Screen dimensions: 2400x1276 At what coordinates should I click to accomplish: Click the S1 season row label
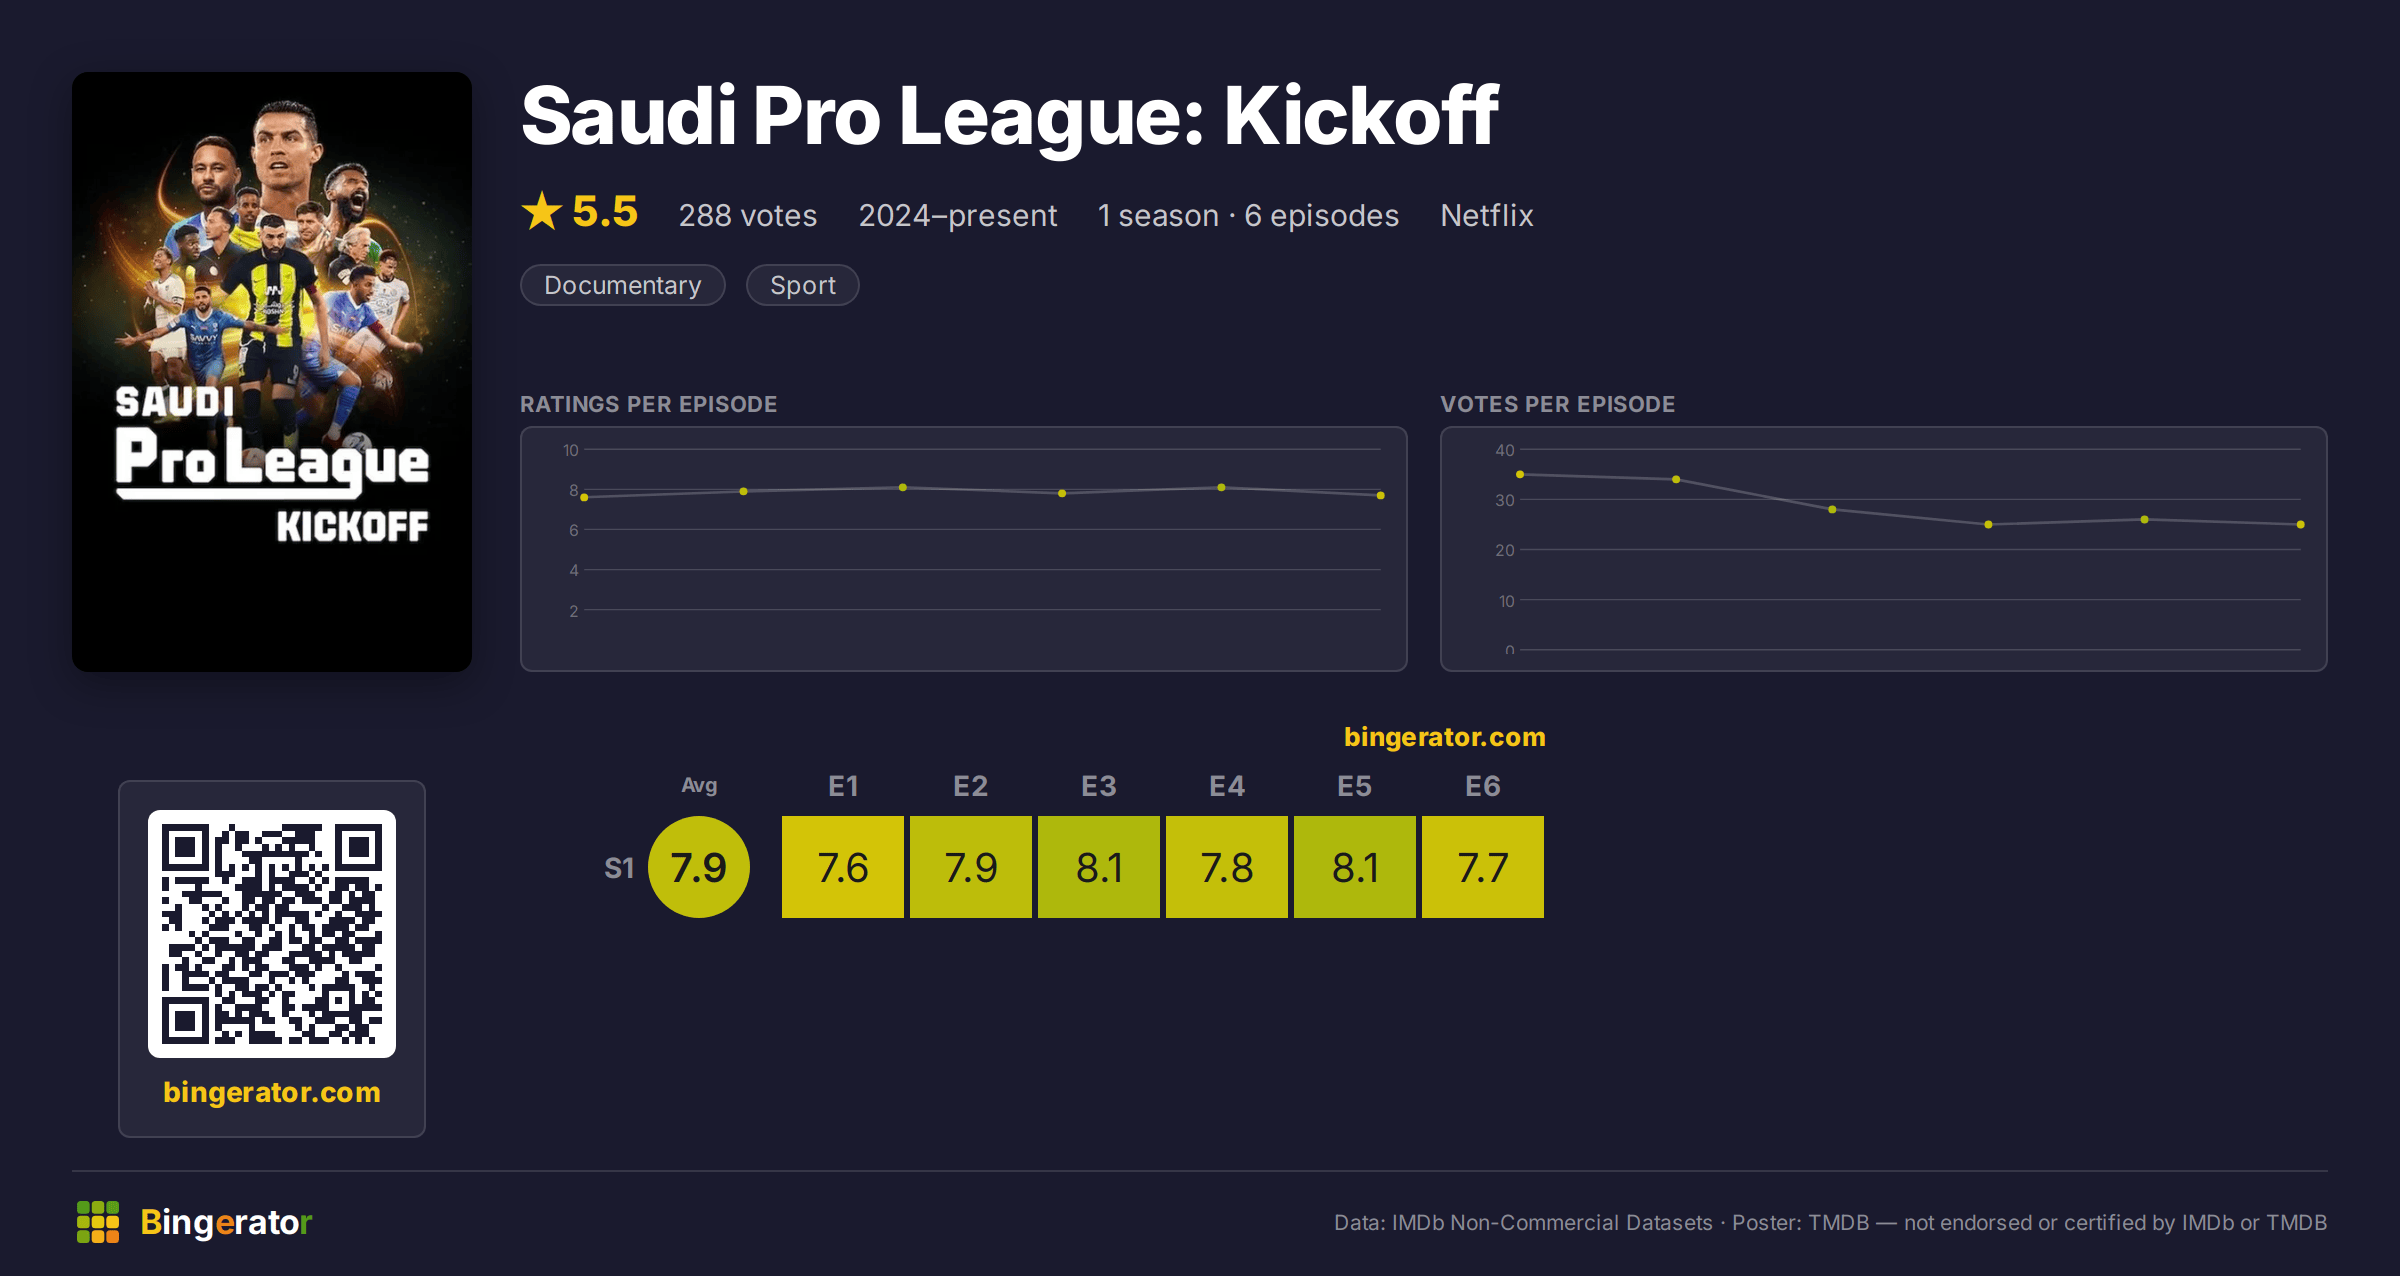619,868
